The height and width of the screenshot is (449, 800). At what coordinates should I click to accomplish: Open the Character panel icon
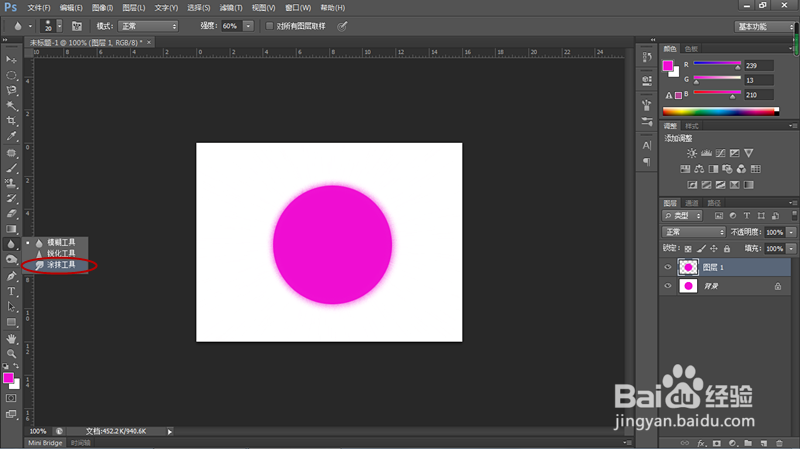point(647,145)
